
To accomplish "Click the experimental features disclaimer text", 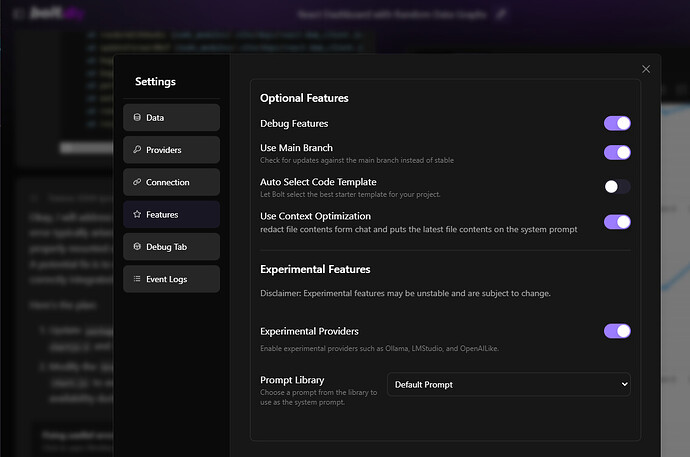I will point(405,293).
